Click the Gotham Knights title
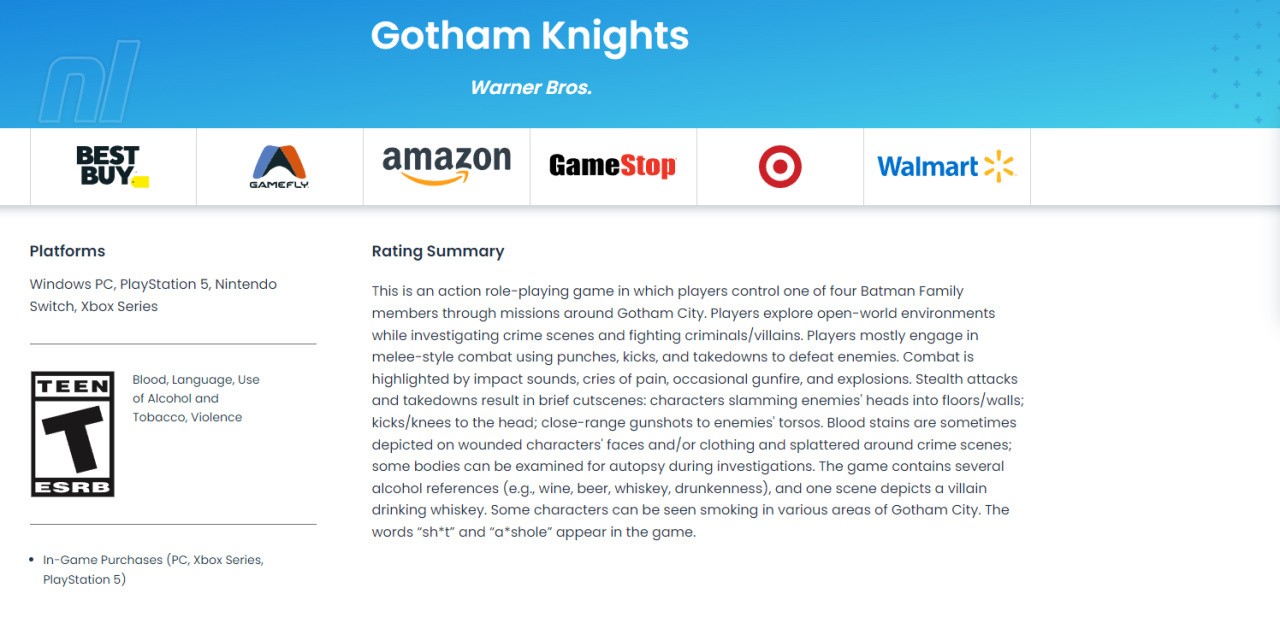 [530, 36]
